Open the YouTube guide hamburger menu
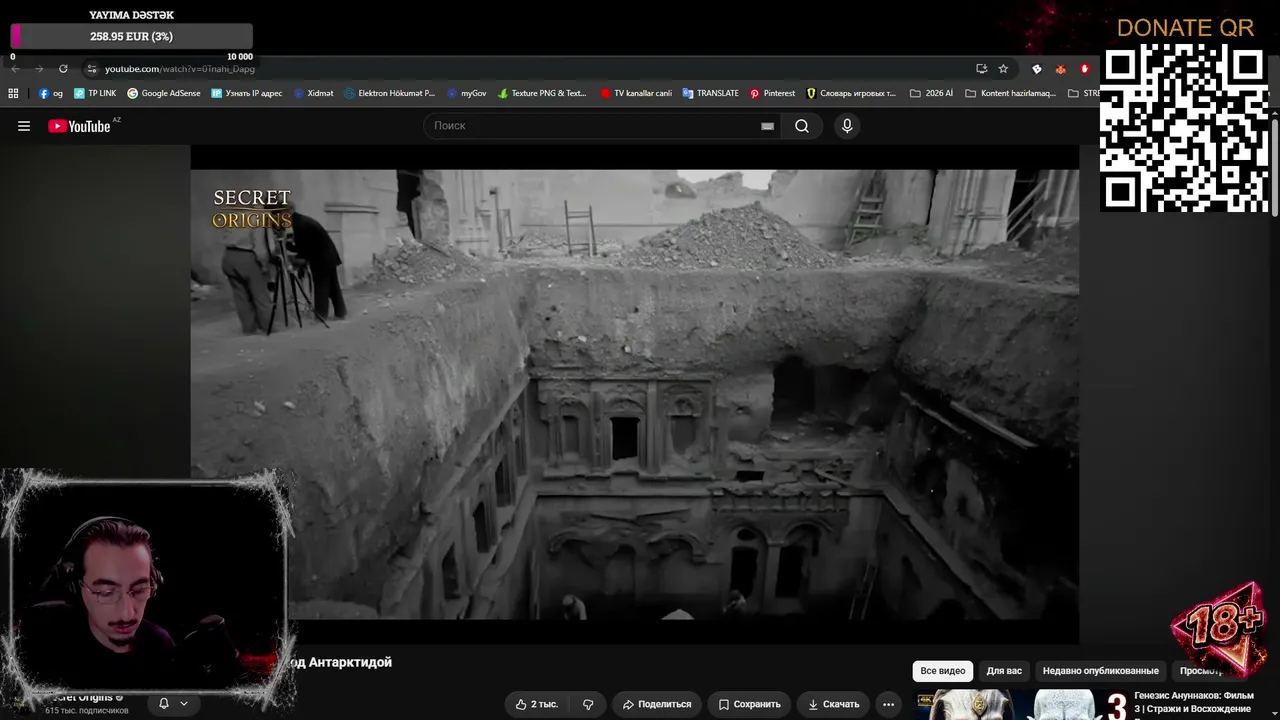 [24, 126]
